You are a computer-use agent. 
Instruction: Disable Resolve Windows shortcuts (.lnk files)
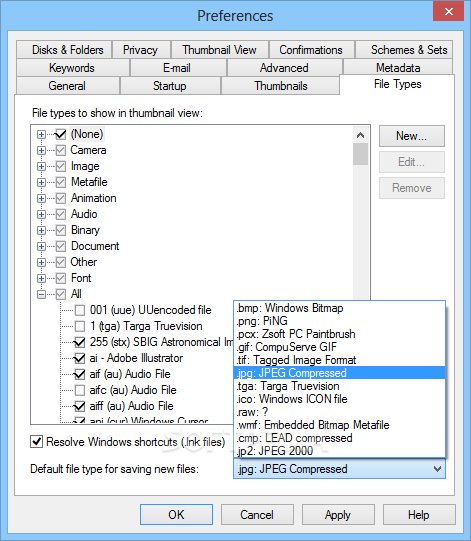point(37,442)
